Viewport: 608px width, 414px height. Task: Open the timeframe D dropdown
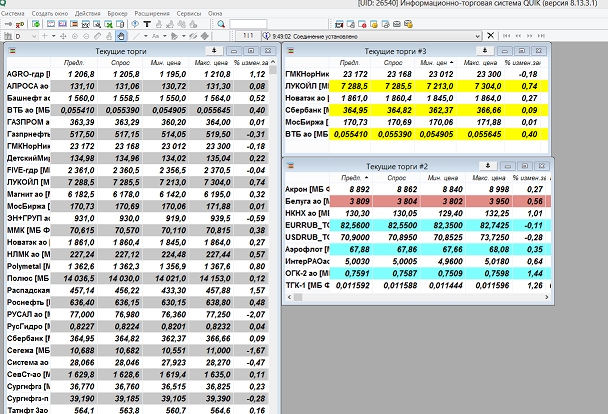tap(34, 36)
